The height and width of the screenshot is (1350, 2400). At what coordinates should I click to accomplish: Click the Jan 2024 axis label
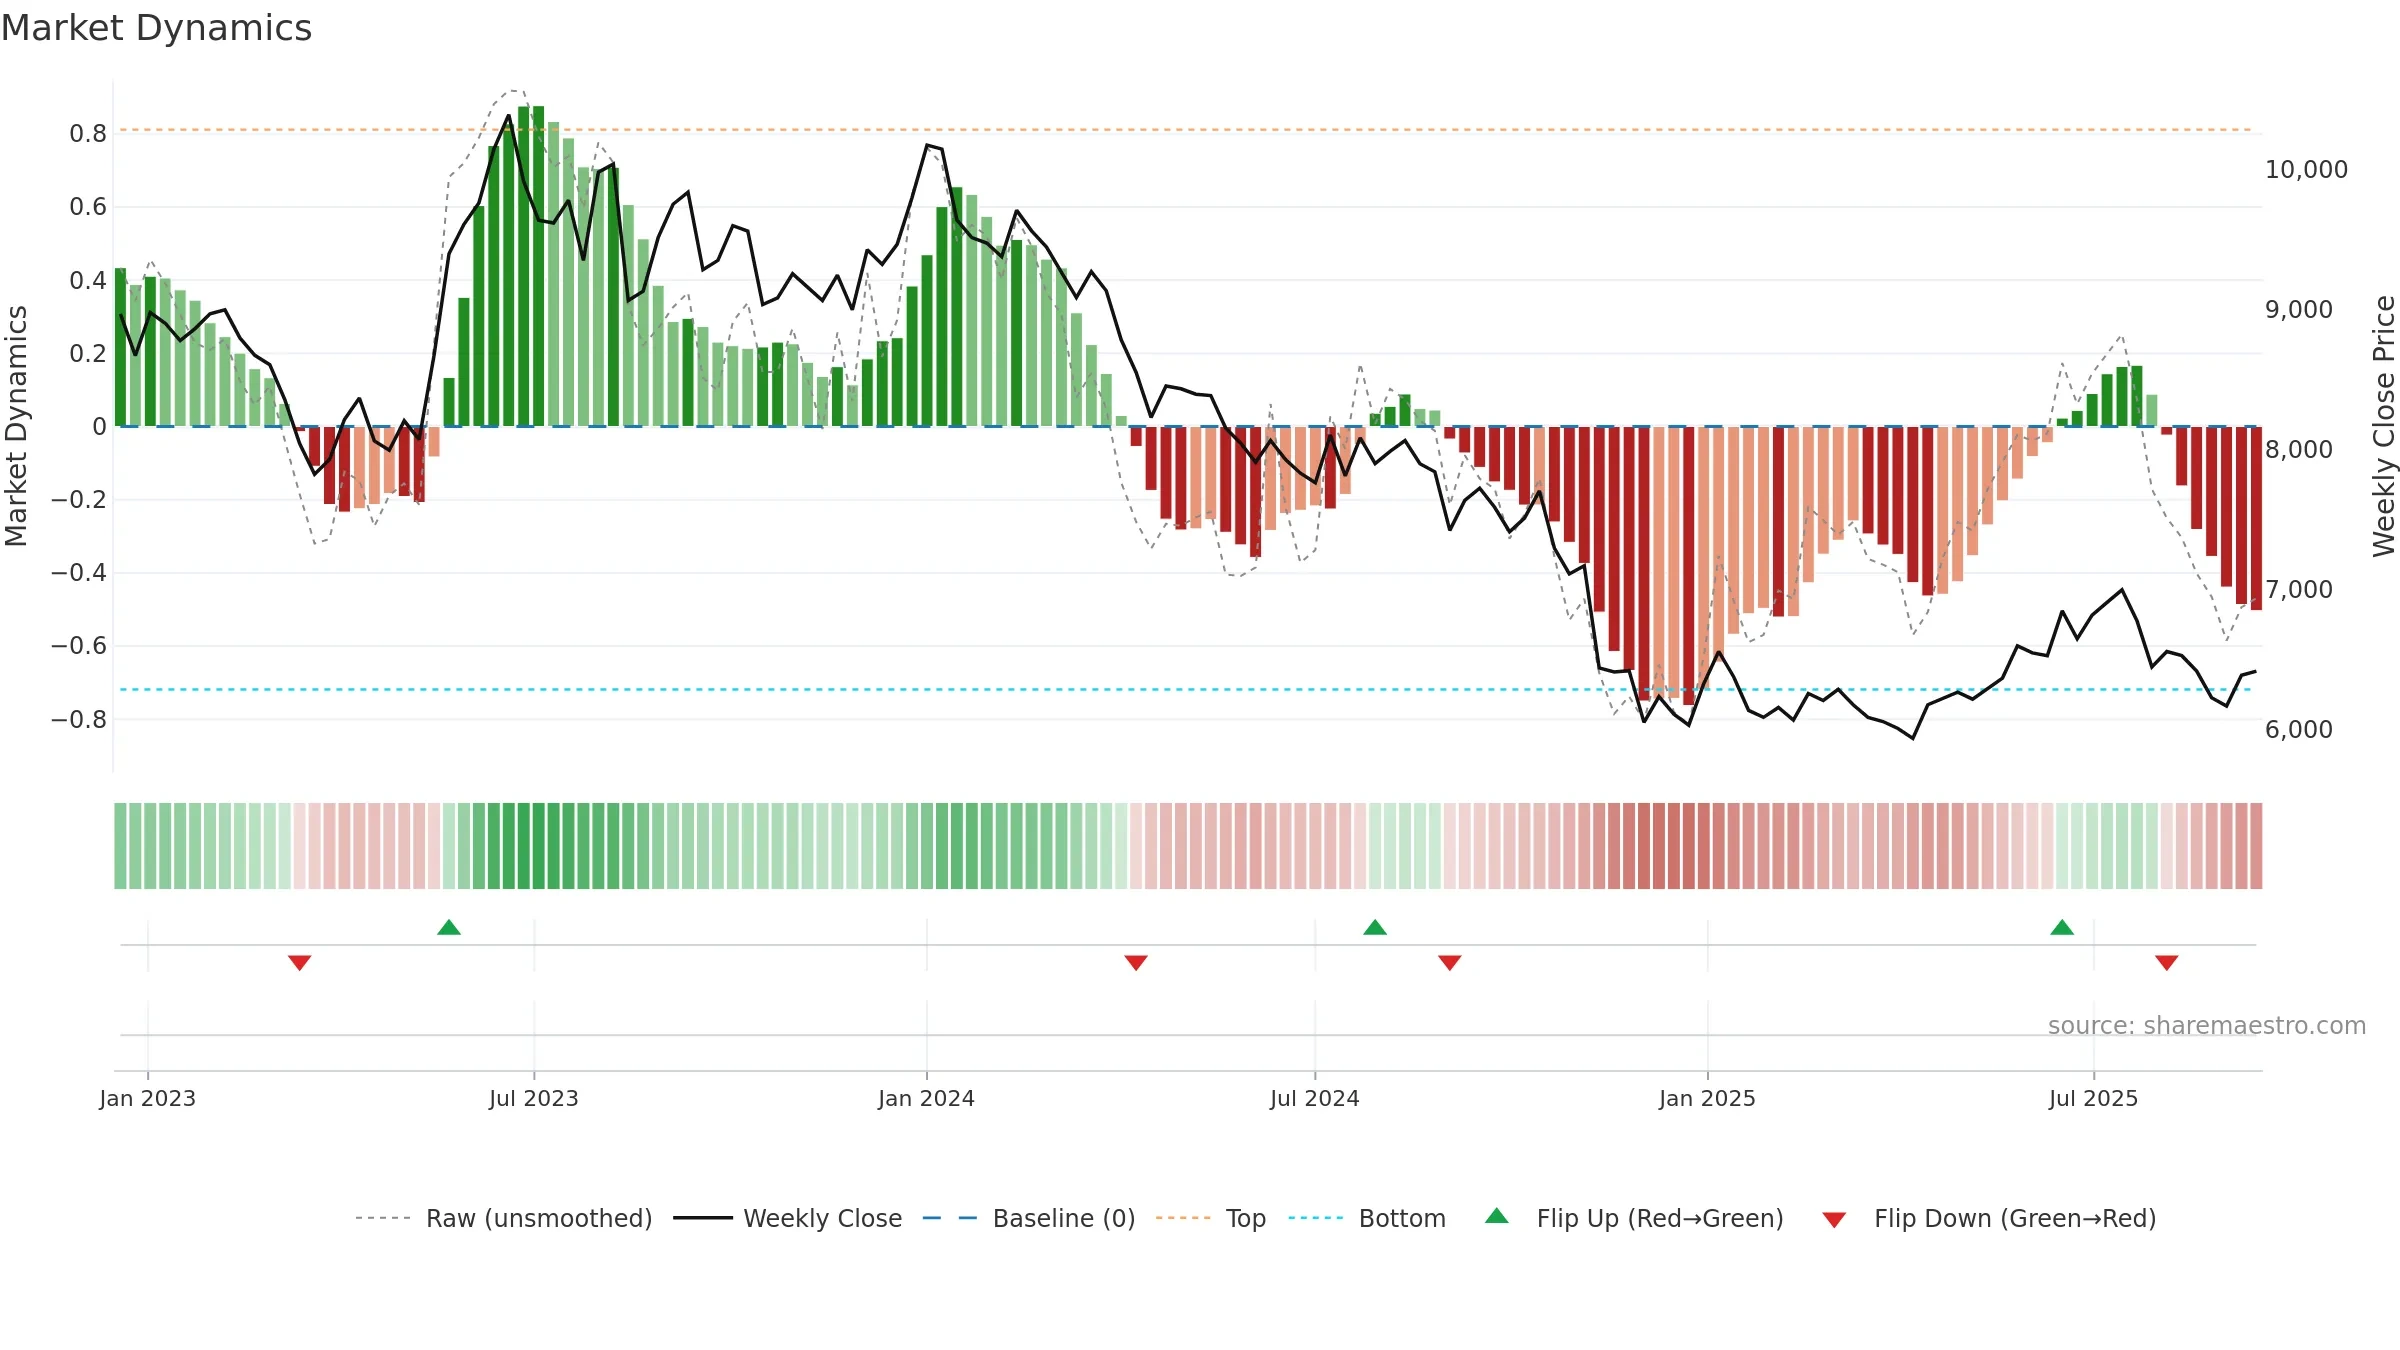click(x=927, y=1098)
